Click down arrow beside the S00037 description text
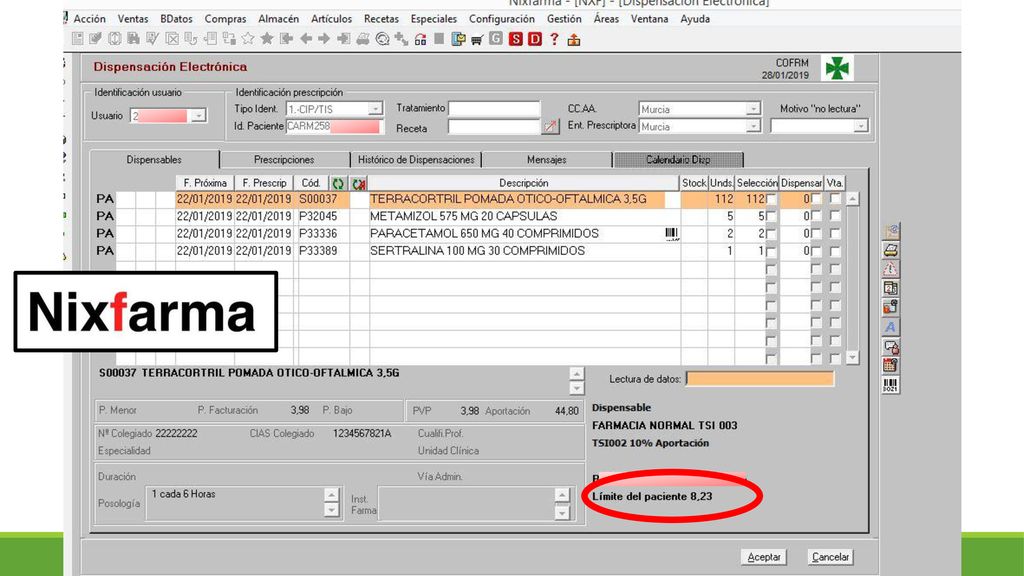Viewport: 1024px width, 576px height. [x=576, y=389]
